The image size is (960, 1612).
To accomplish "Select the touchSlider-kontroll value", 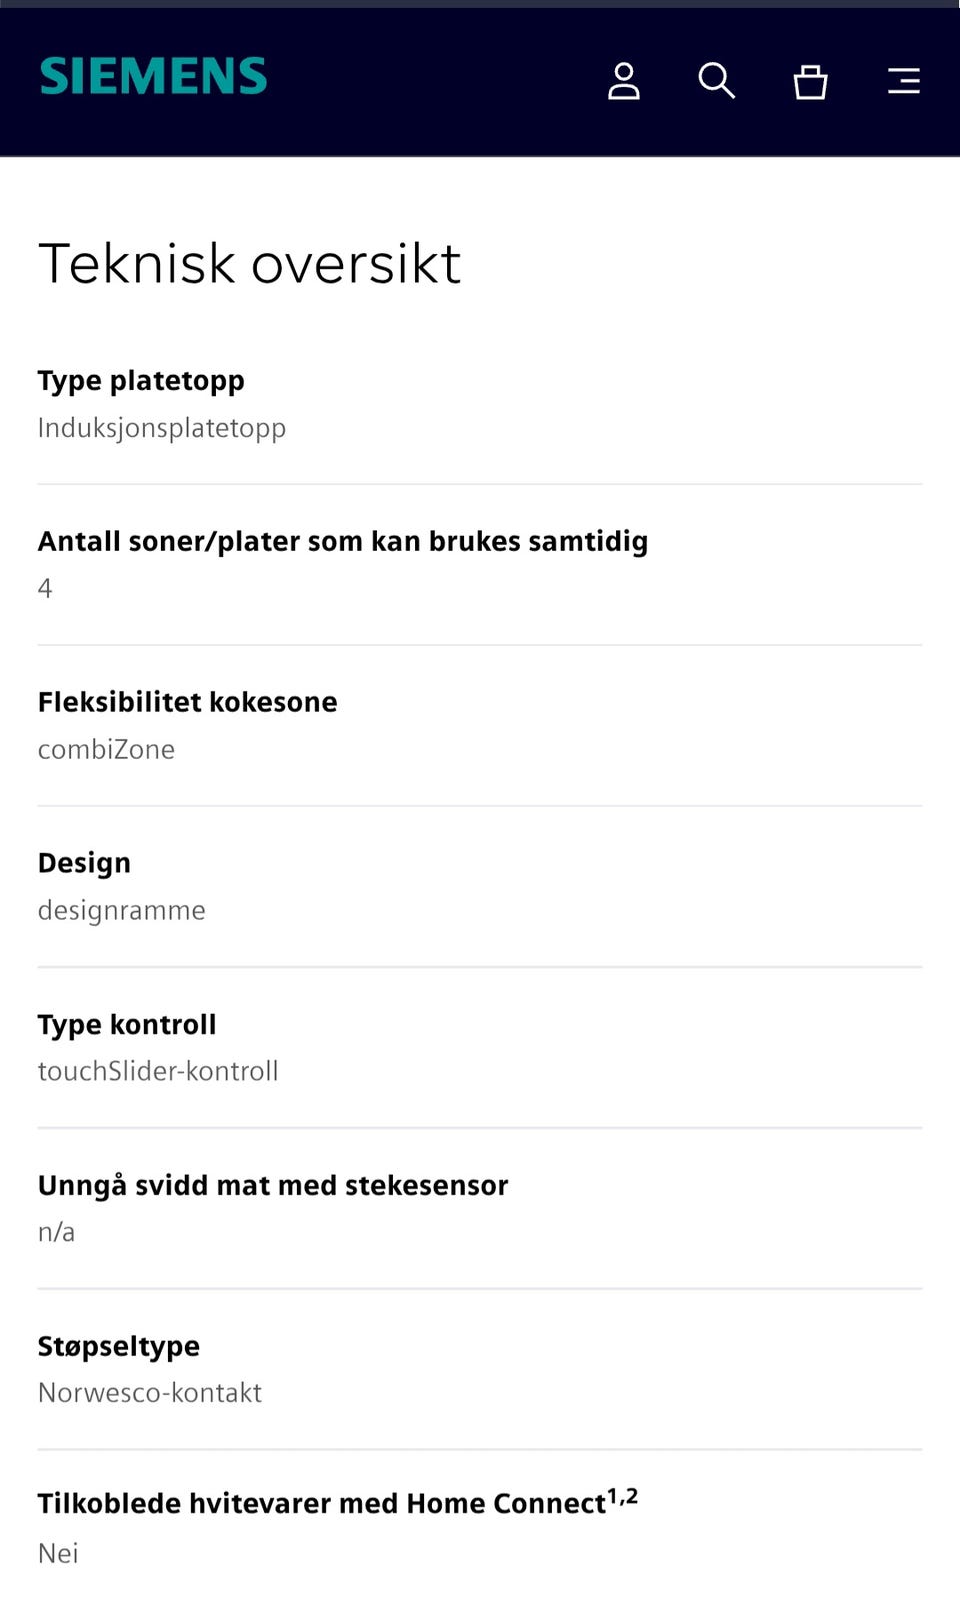I will 158,1071.
